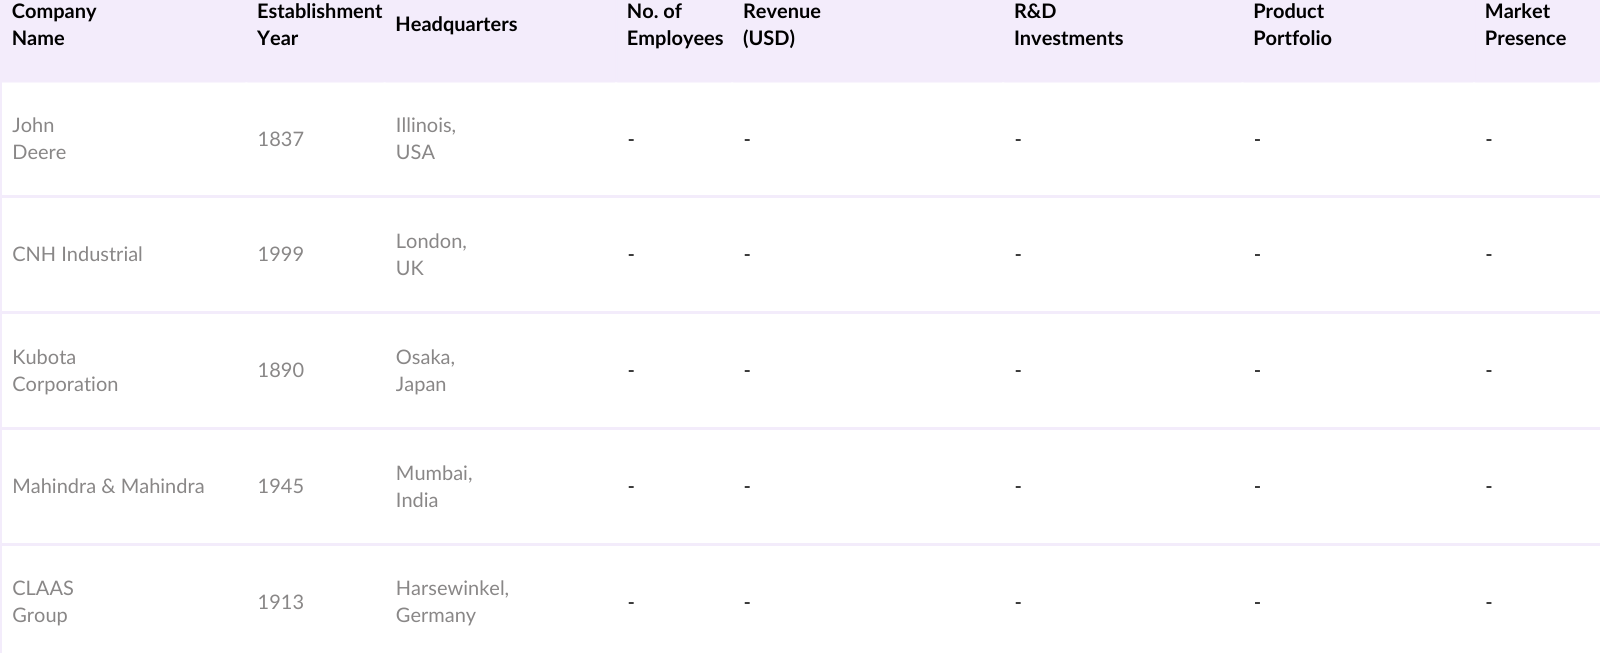The image size is (1600, 653).
Task: Click the CNH Industrial company name
Action: (77, 254)
